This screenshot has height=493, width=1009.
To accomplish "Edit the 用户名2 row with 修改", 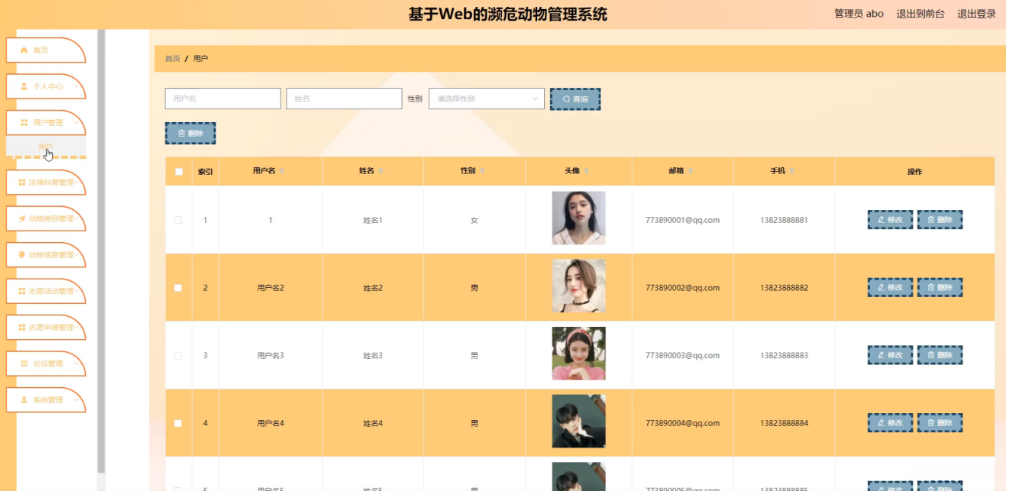I will (890, 288).
